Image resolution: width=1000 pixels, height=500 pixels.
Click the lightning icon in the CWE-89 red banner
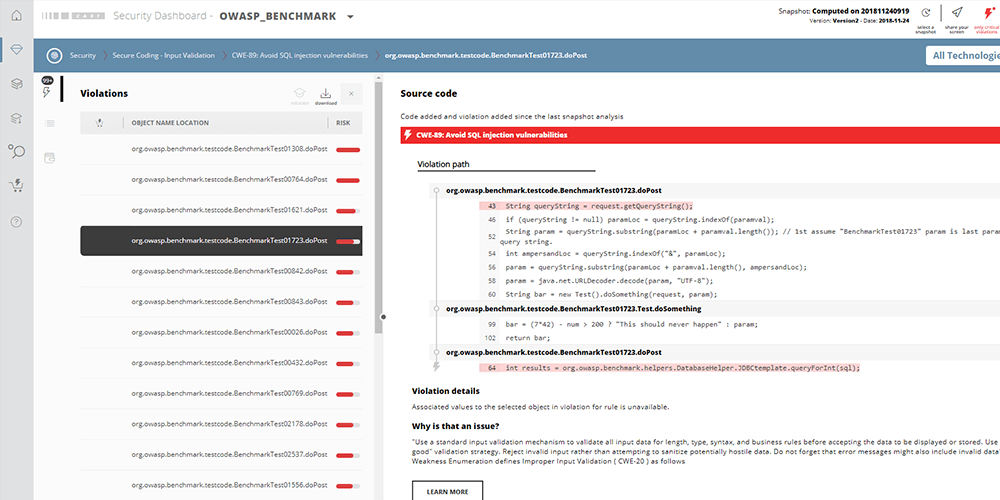(408, 135)
